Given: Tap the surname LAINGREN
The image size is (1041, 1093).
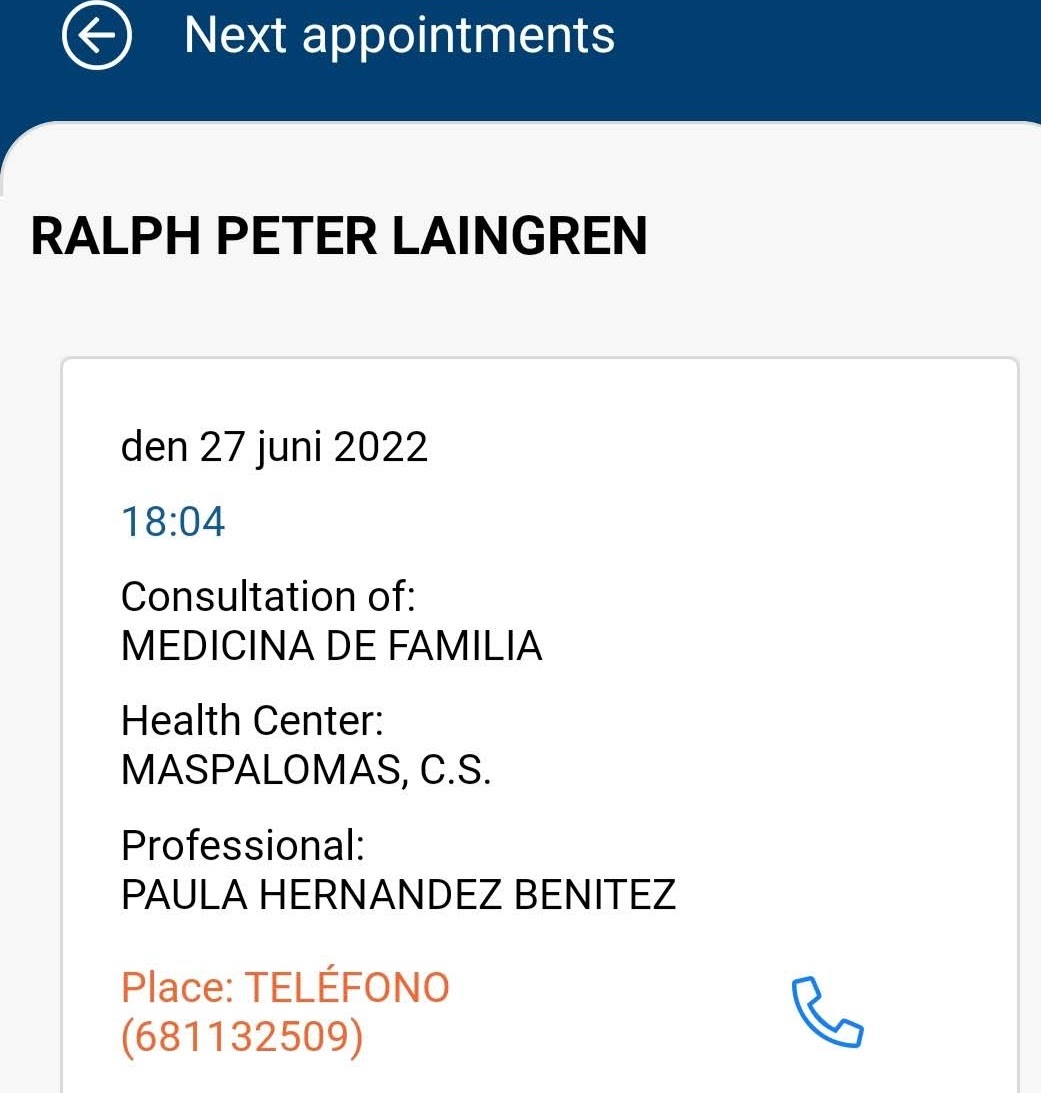Looking at the screenshot, I should tap(519, 237).
